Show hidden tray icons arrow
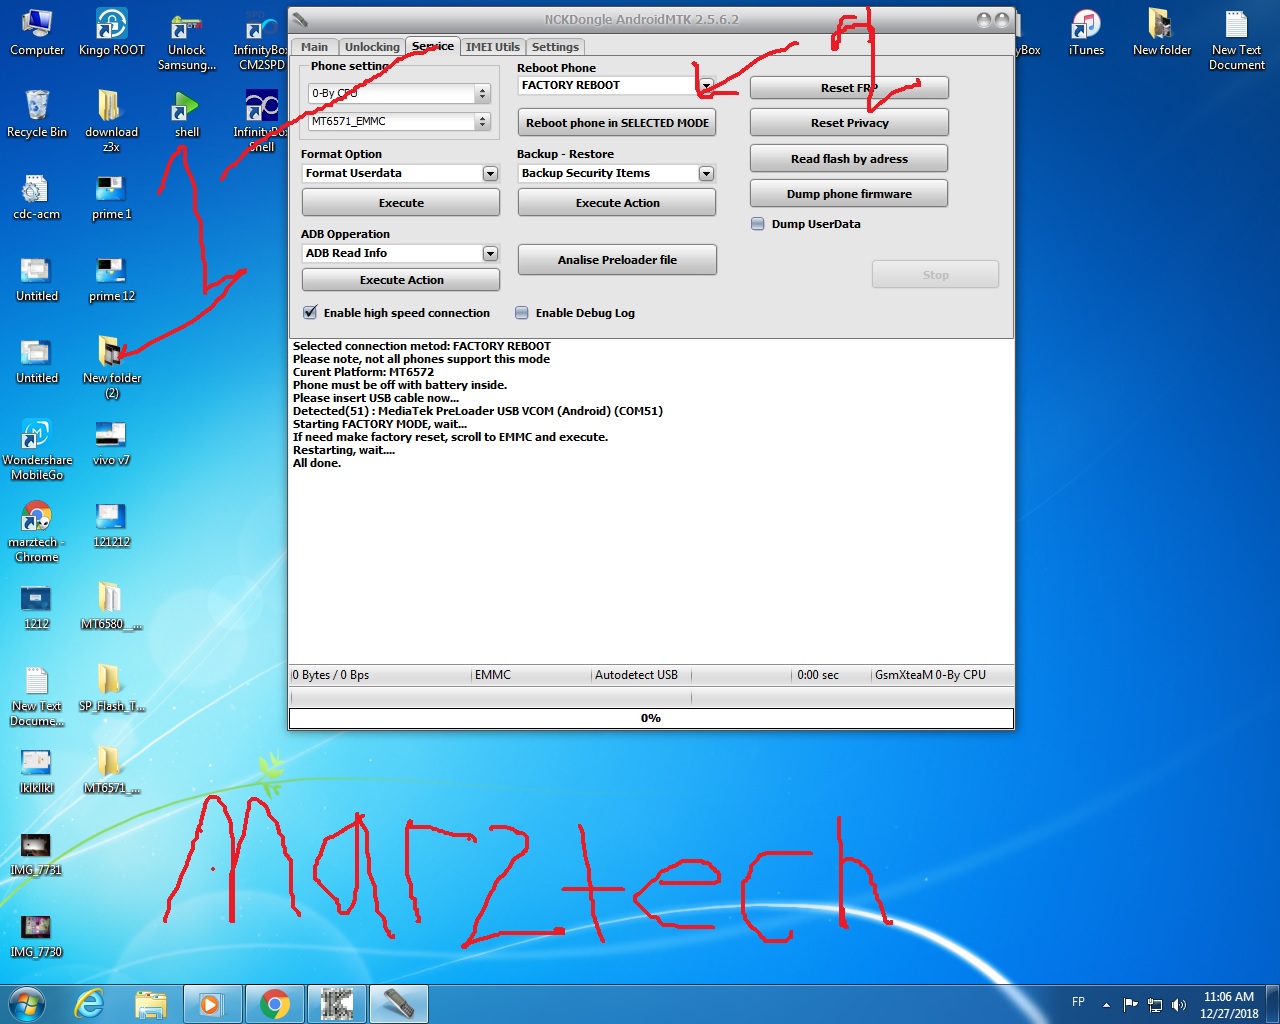The image size is (1280, 1024). [x=1106, y=1005]
